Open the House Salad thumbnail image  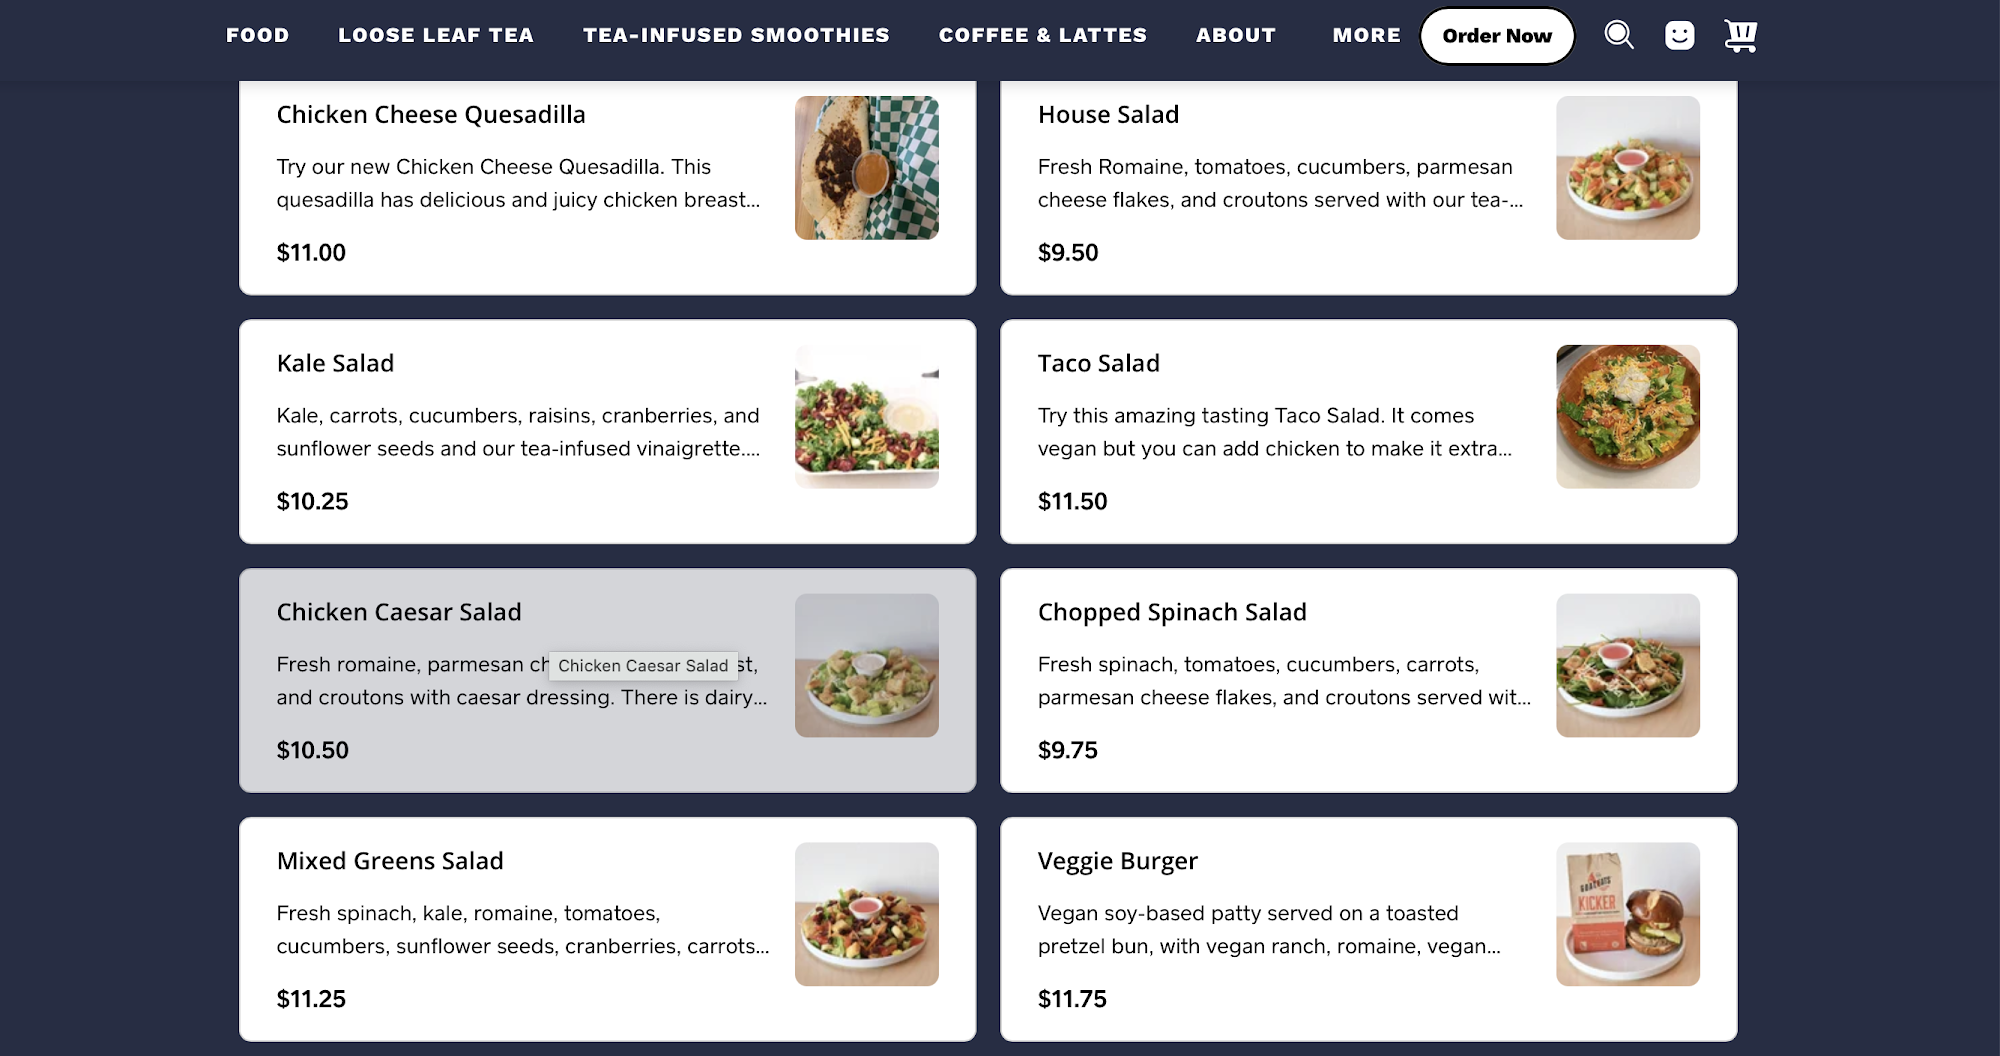pyautogui.click(x=1627, y=168)
